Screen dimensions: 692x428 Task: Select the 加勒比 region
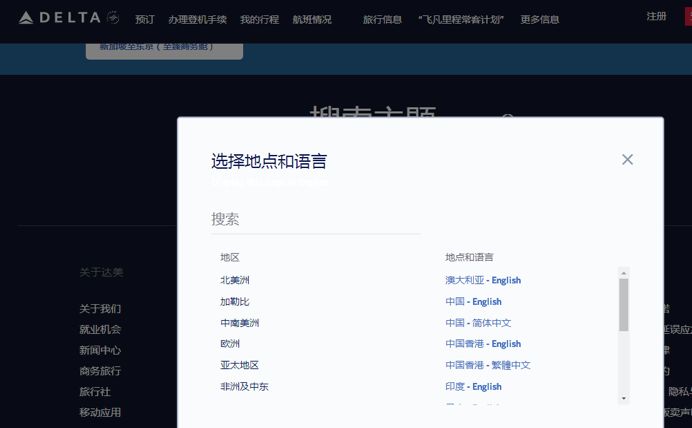235,302
